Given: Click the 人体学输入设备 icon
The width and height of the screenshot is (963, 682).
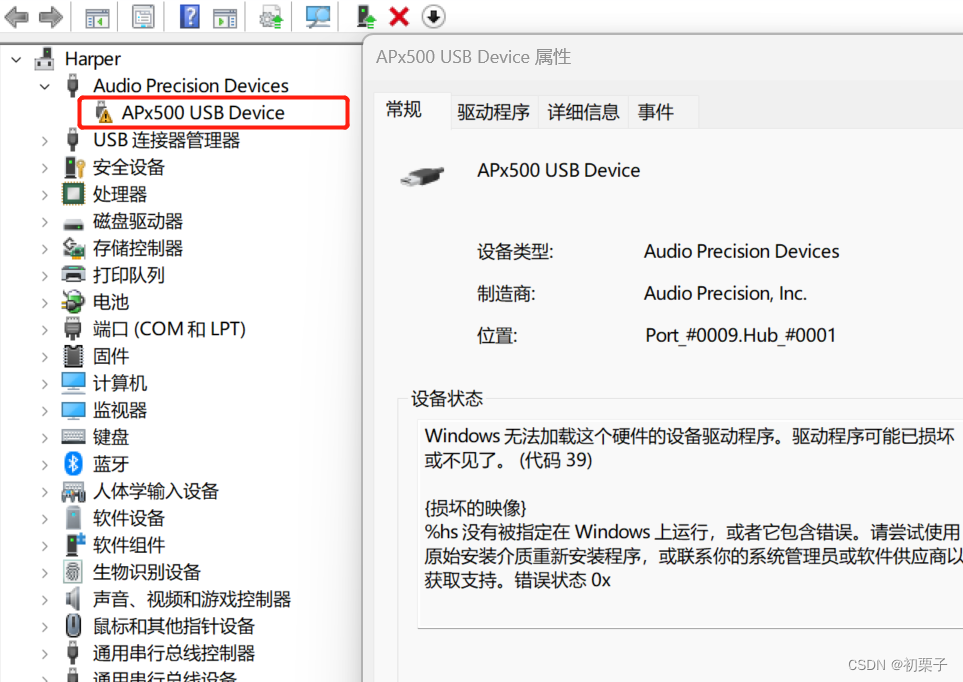Looking at the screenshot, I should 73,492.
